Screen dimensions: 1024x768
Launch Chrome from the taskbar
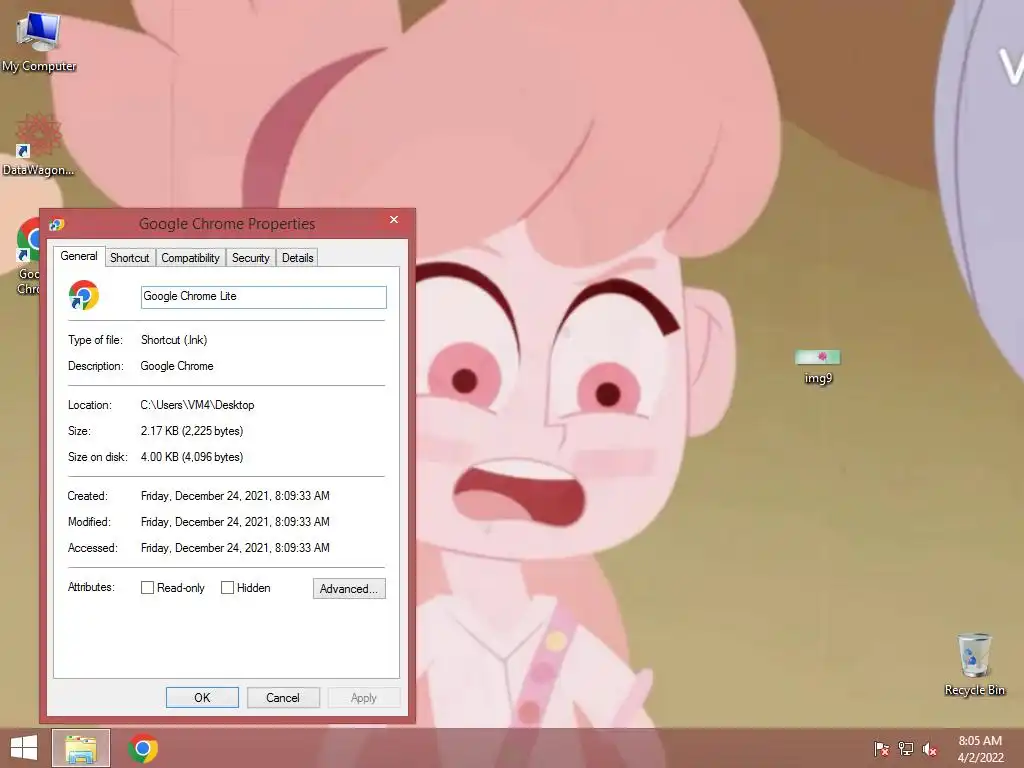(x=143, y=748)
